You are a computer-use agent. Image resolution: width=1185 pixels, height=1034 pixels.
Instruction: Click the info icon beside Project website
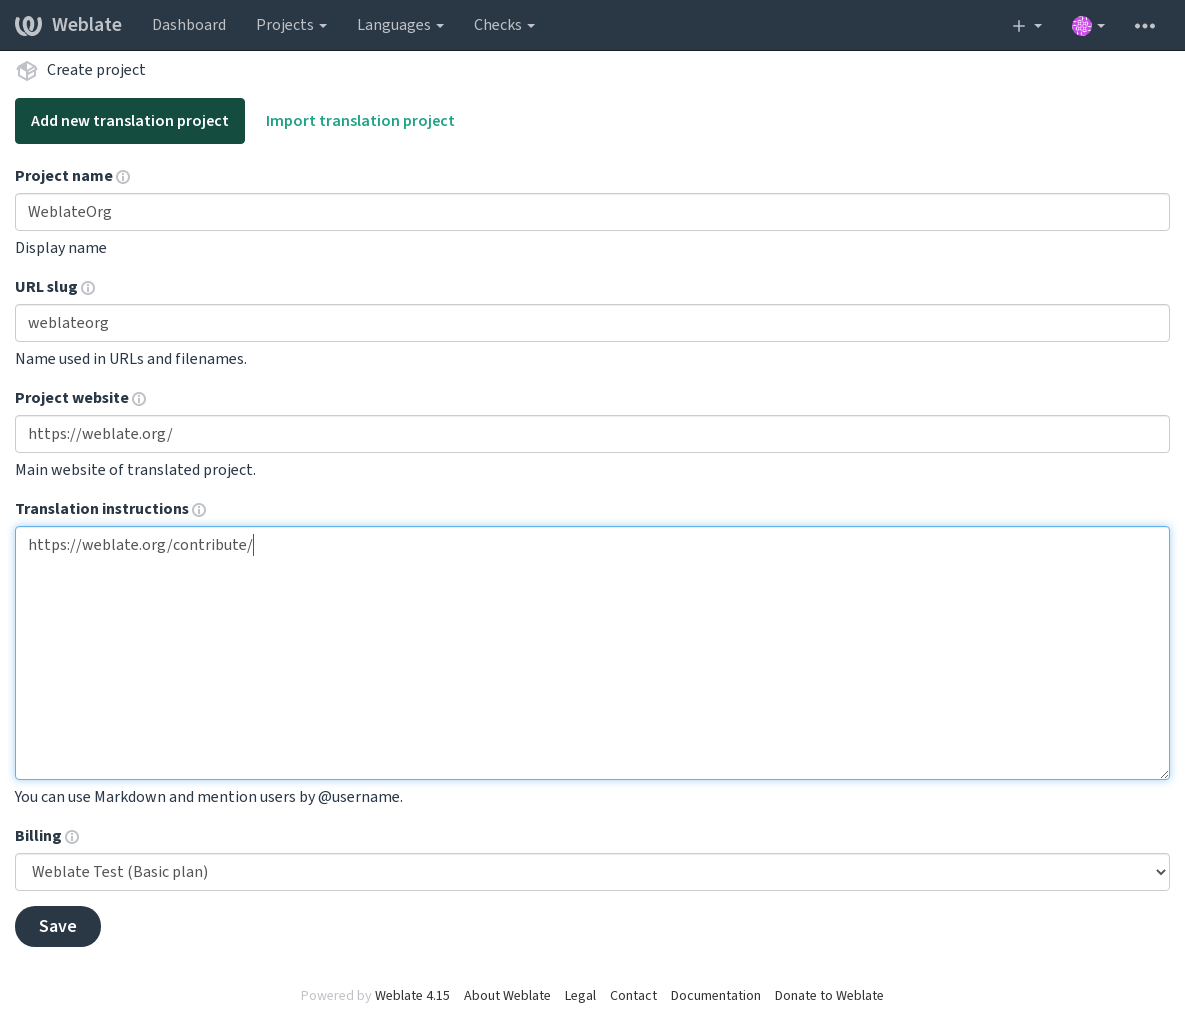[x=139, y=399]
